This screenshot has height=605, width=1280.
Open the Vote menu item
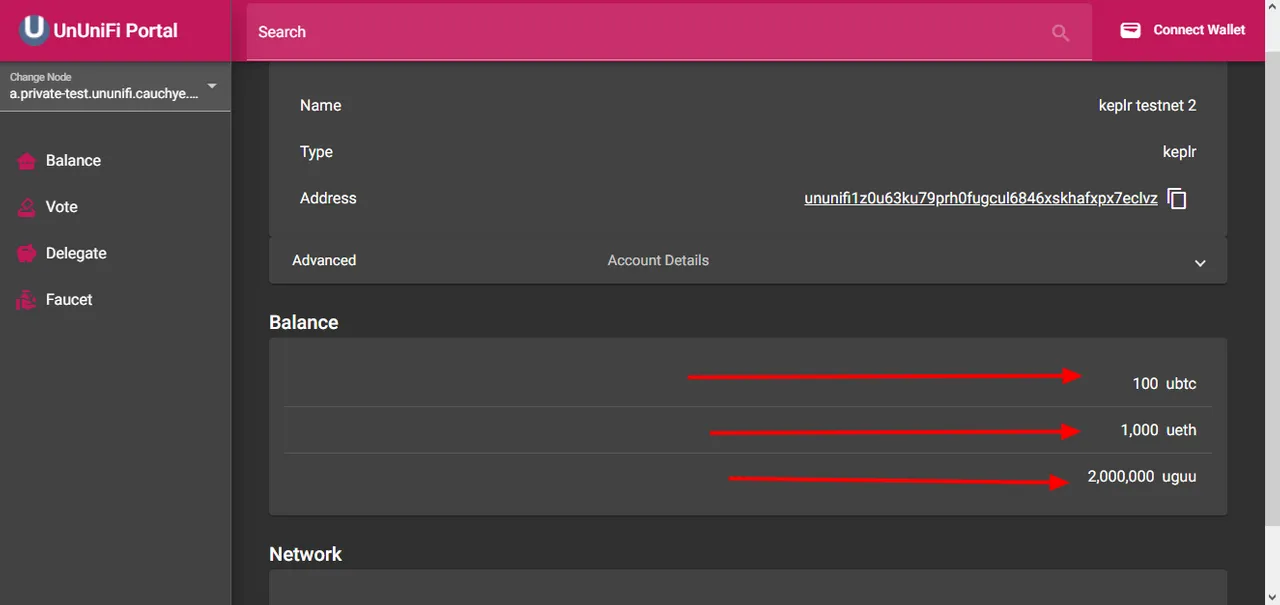(x=115, y=207)
